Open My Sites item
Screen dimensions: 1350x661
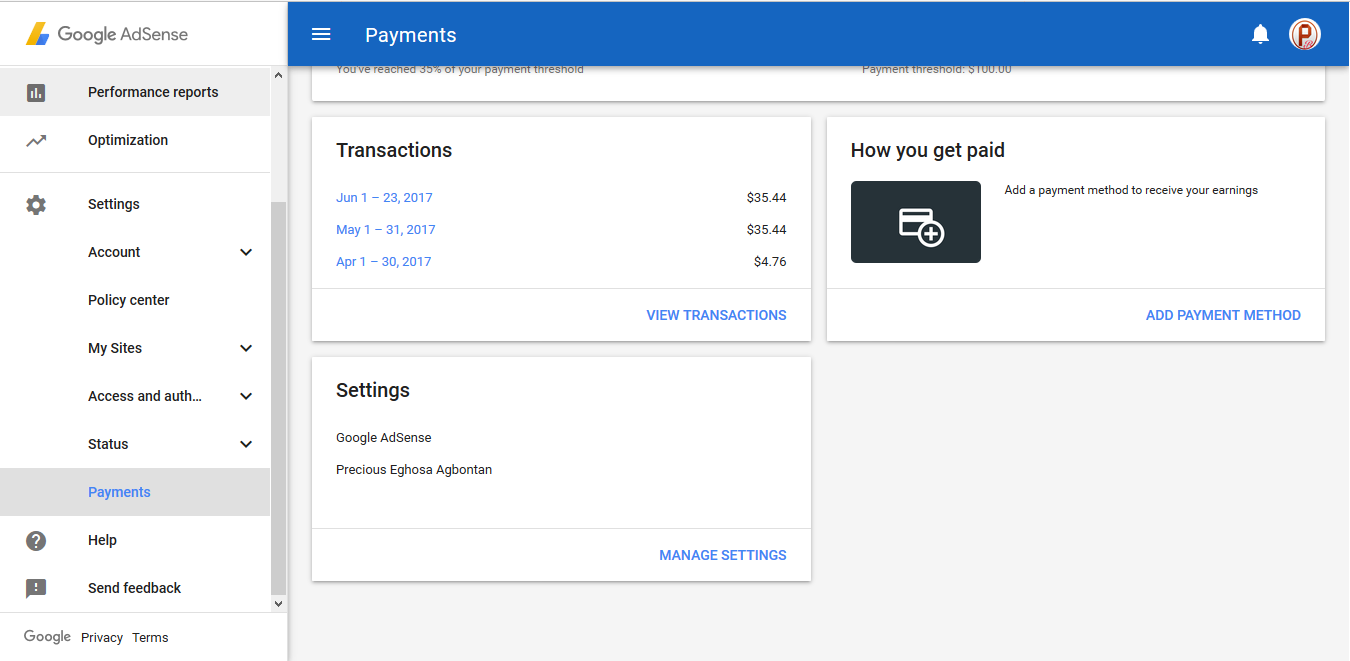(135, 348)
